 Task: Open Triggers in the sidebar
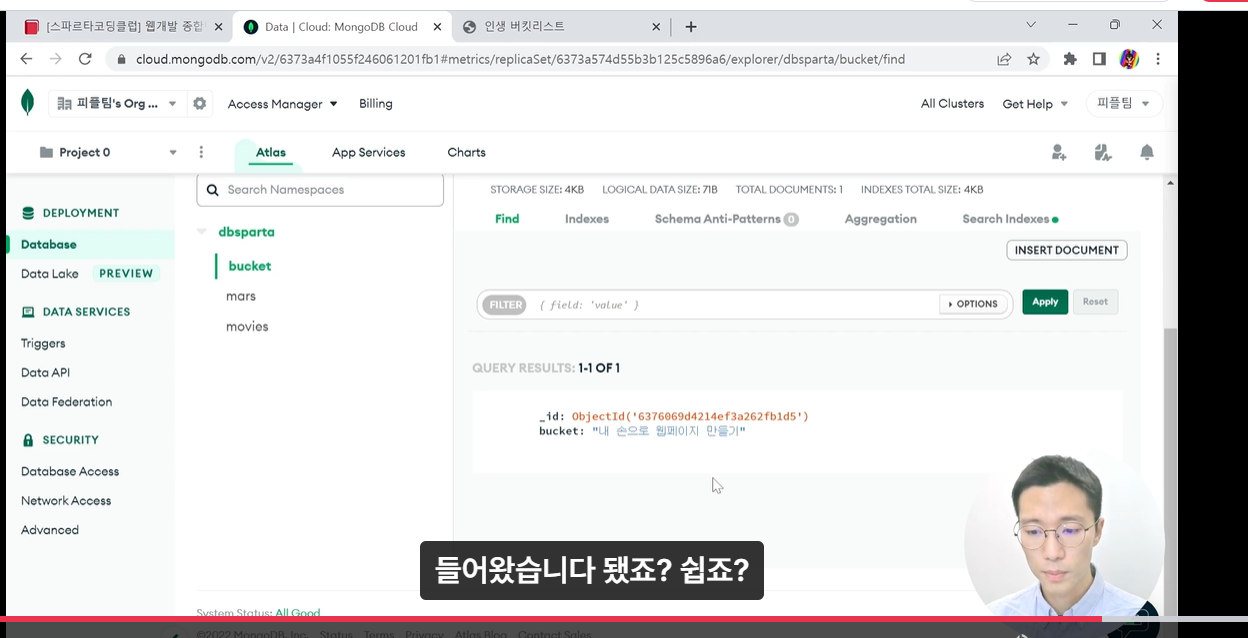coord(43,343)
